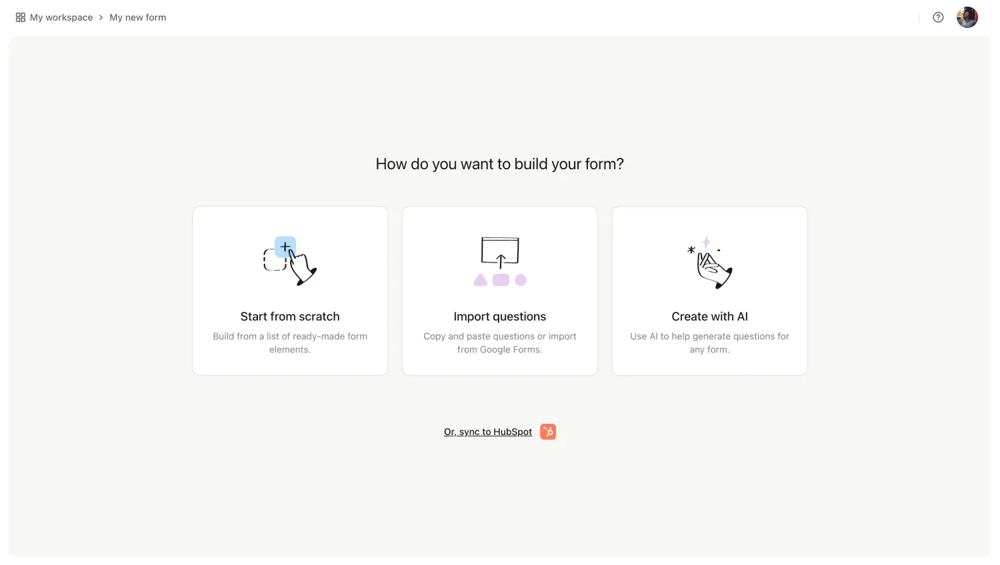The width and height of the screenshot is (1000, 565).
Task: Click the ready-made form elements description
Action: pos(290,343)
